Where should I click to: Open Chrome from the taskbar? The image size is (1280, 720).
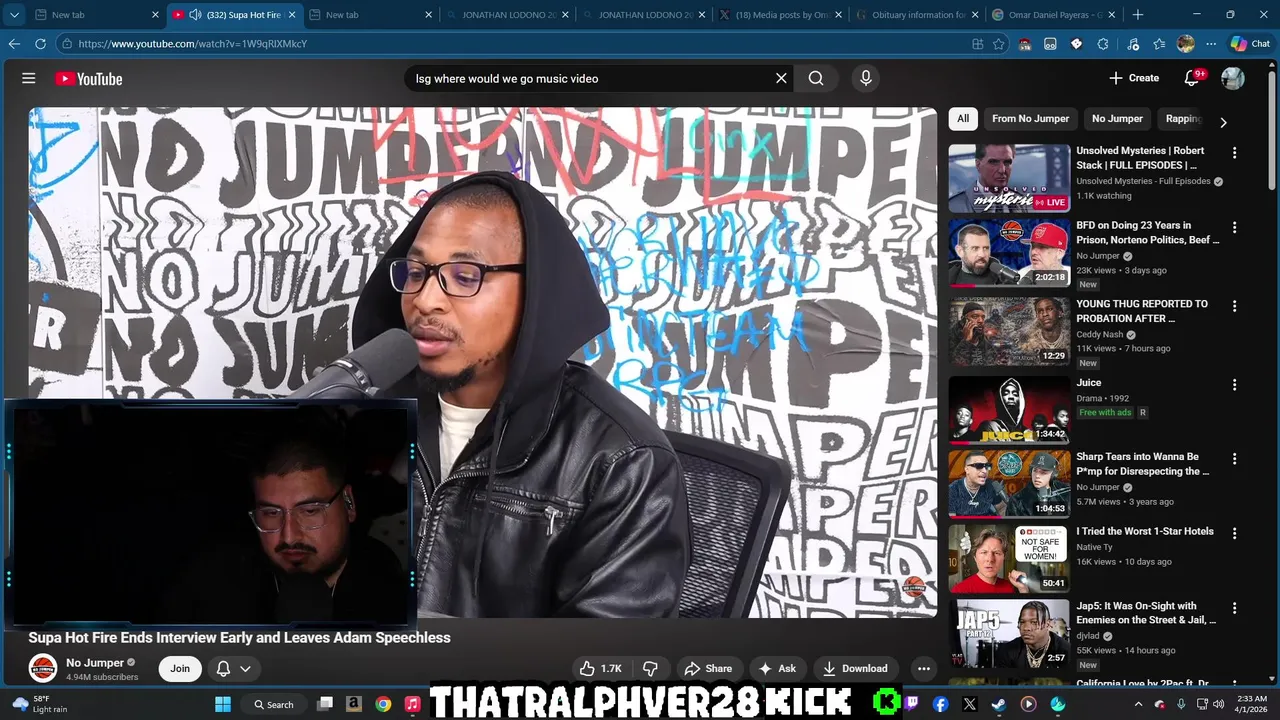[x=383, y=704]
